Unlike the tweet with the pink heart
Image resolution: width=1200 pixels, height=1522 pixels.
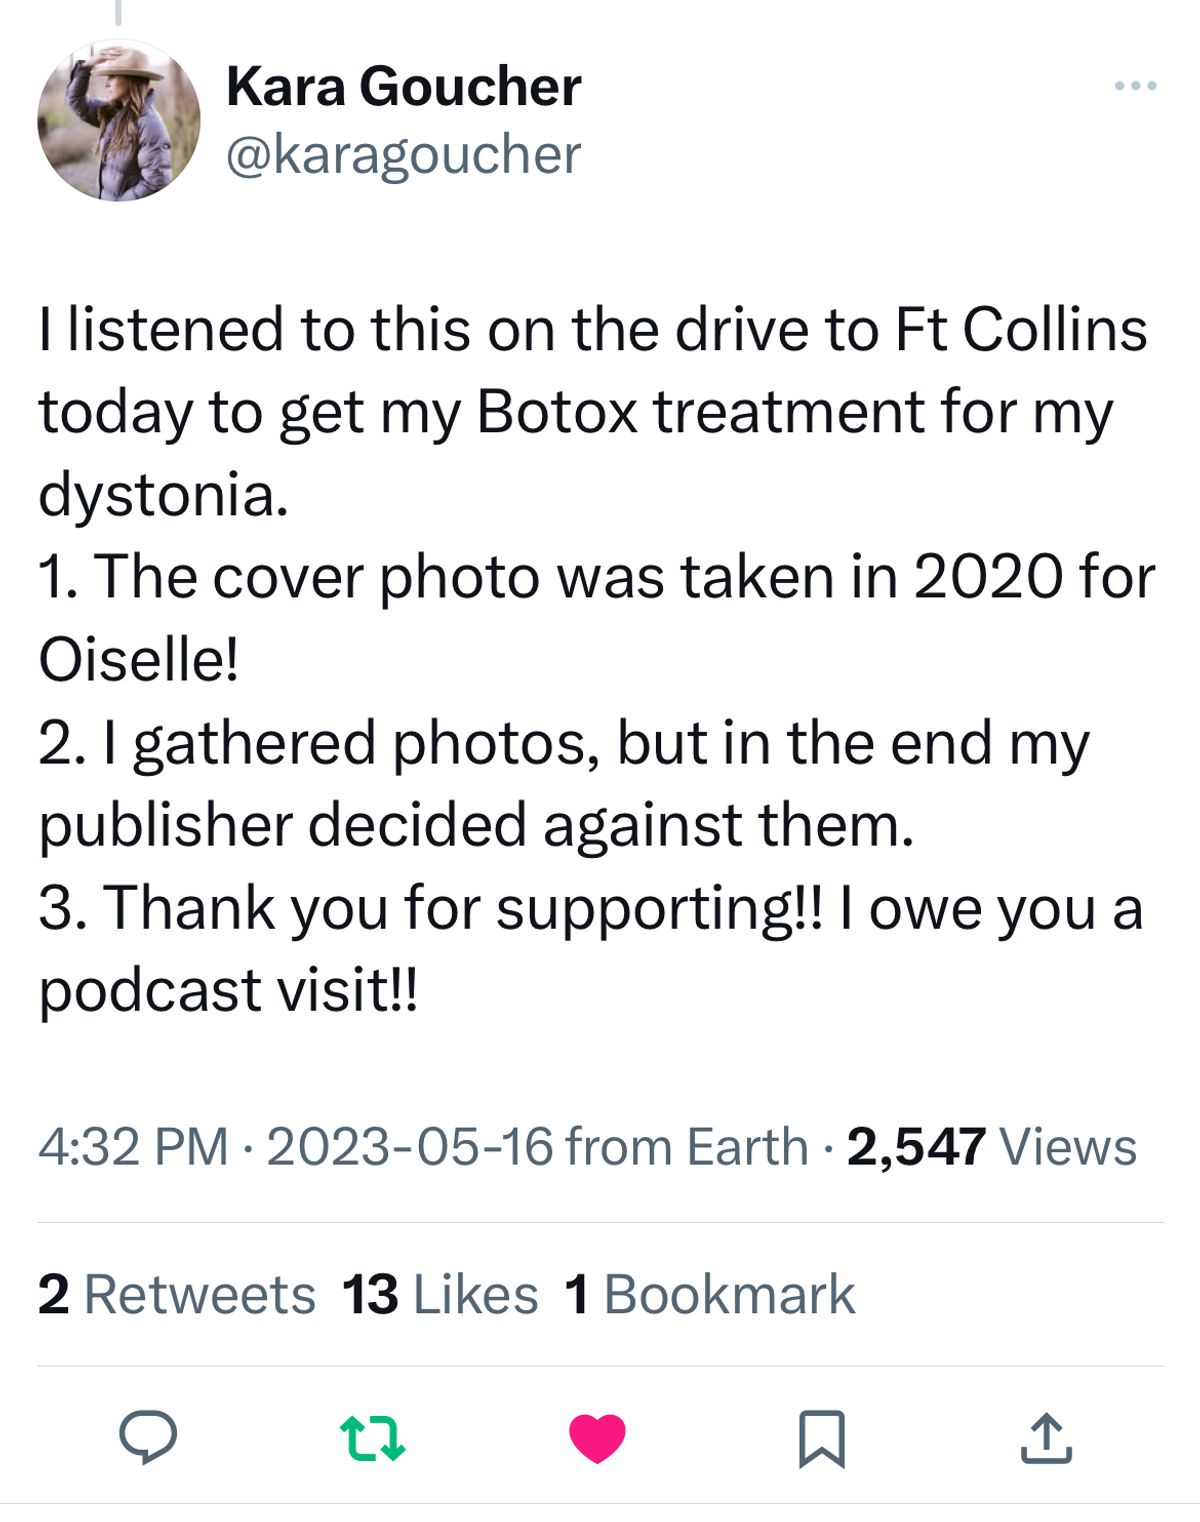597,1439
